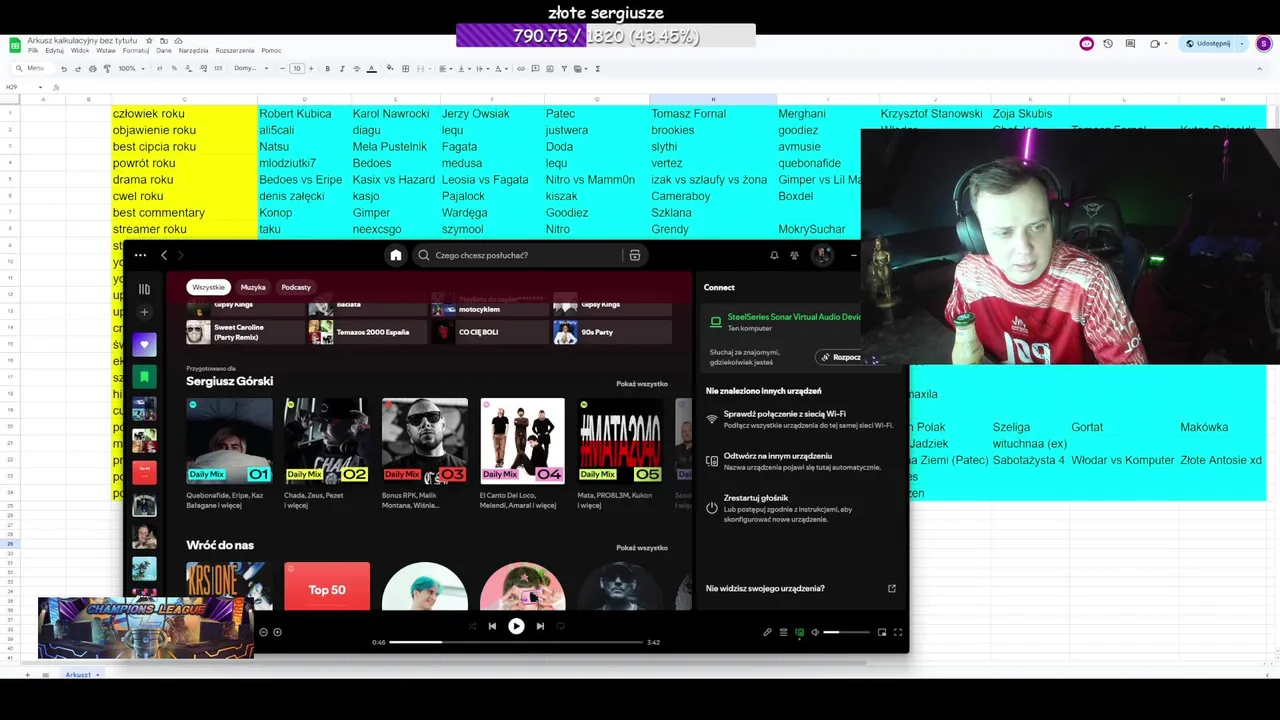Open the Formatuj menu in Sheets
Image resolution: width=1280 pixels, height=720 pixels.
coord(135,50)
